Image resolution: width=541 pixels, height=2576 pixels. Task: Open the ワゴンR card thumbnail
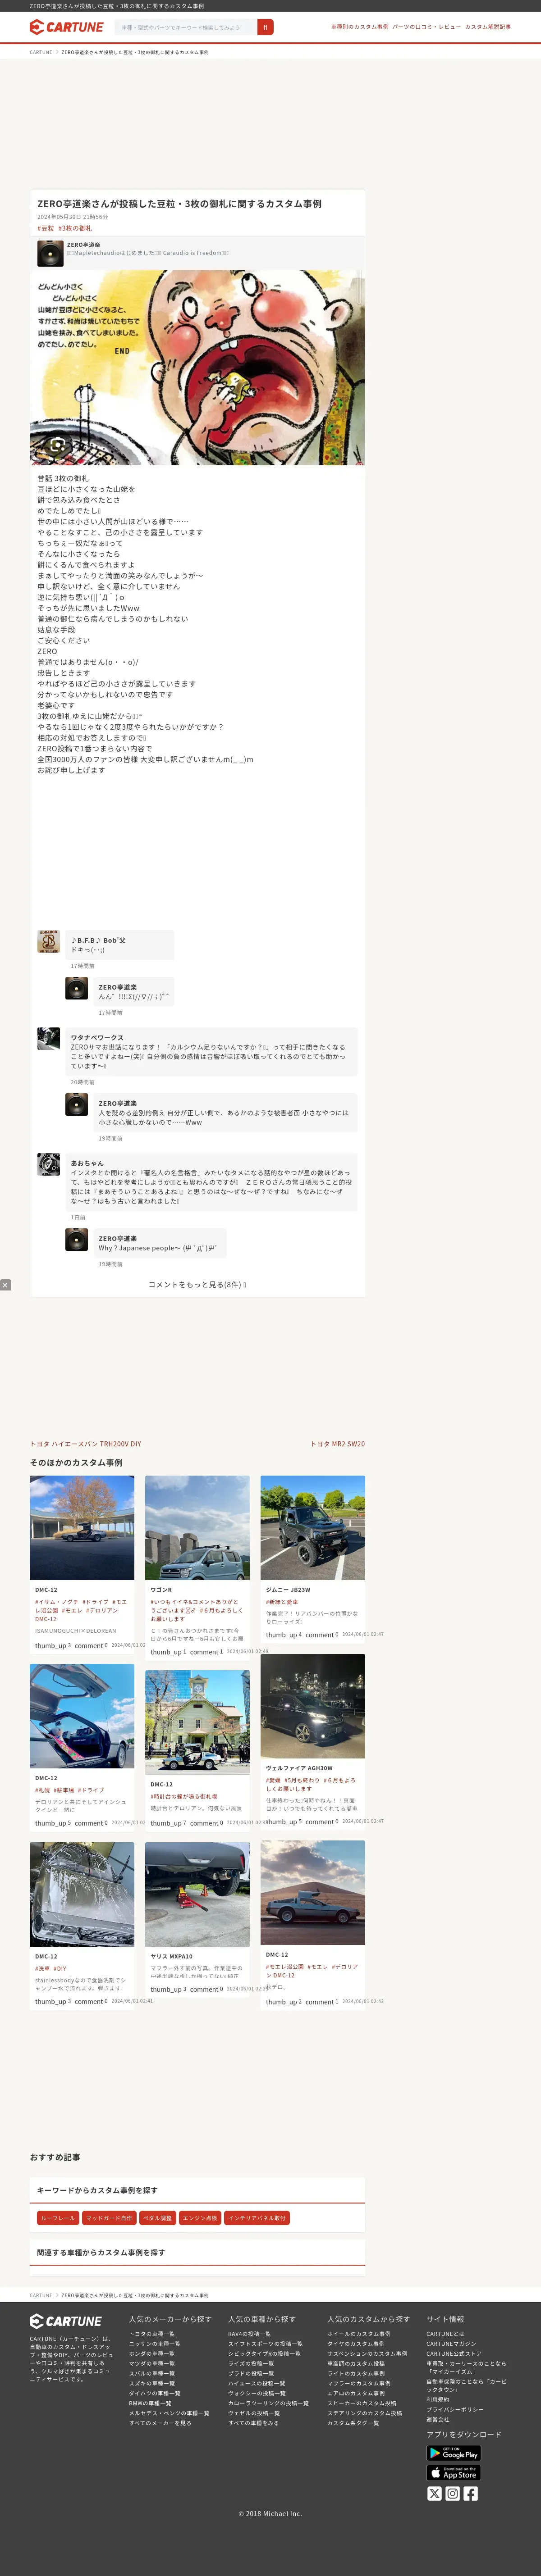197,1527
